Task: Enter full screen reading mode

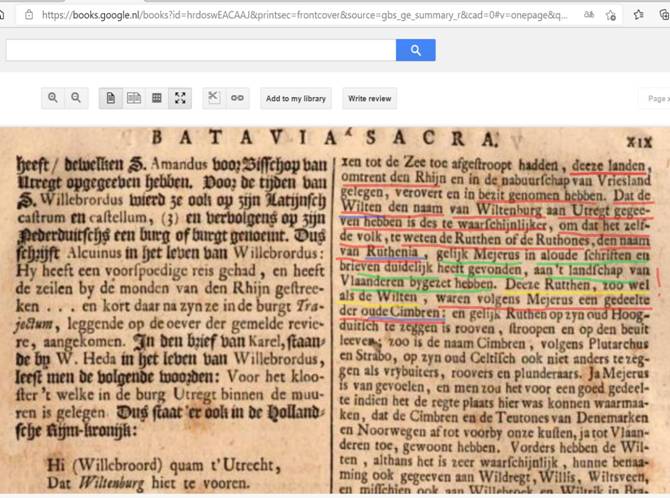Action: point(180,98)
